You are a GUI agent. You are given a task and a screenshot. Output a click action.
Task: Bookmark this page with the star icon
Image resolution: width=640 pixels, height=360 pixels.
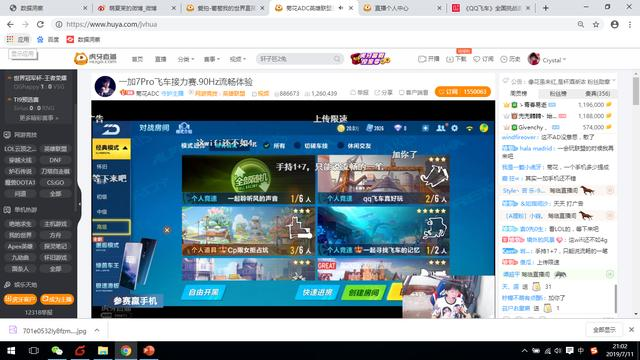click(596, 24)
